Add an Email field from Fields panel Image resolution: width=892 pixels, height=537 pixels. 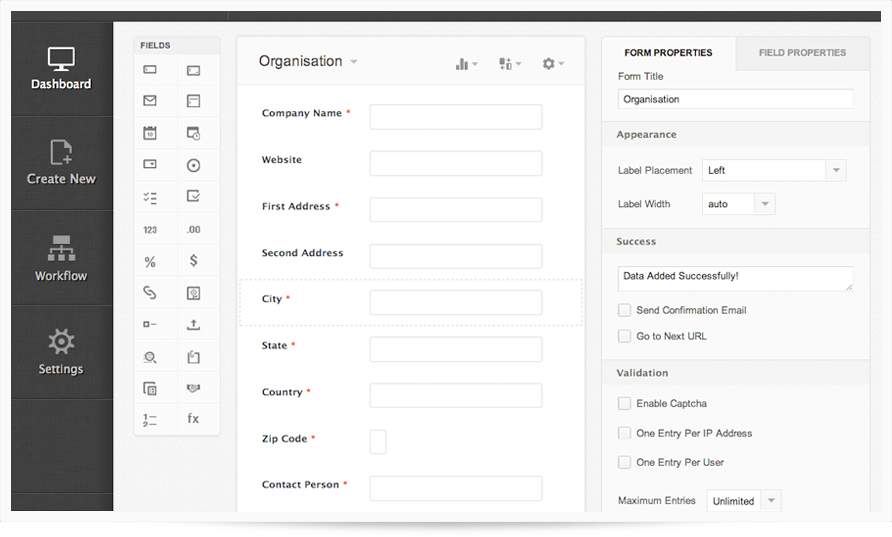[150, 101]
